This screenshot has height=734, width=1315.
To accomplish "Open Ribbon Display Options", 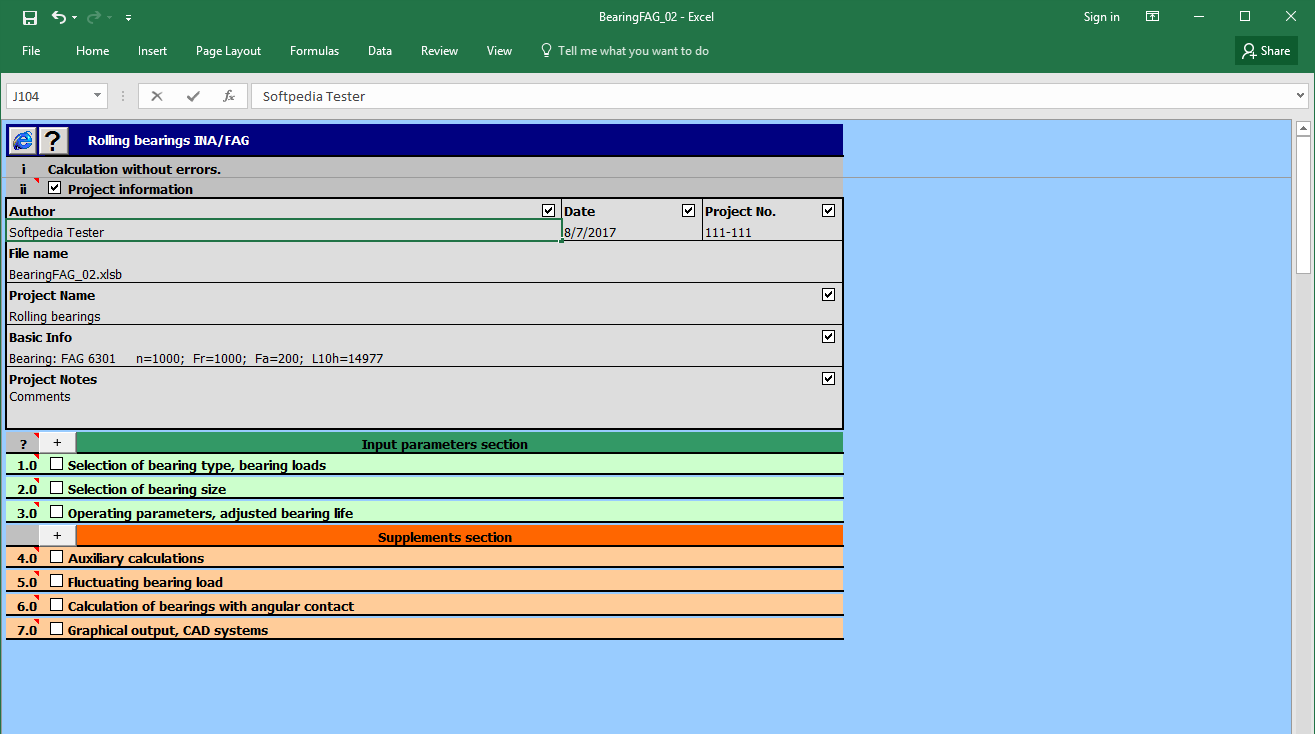I will click(x=1153, y=17).
